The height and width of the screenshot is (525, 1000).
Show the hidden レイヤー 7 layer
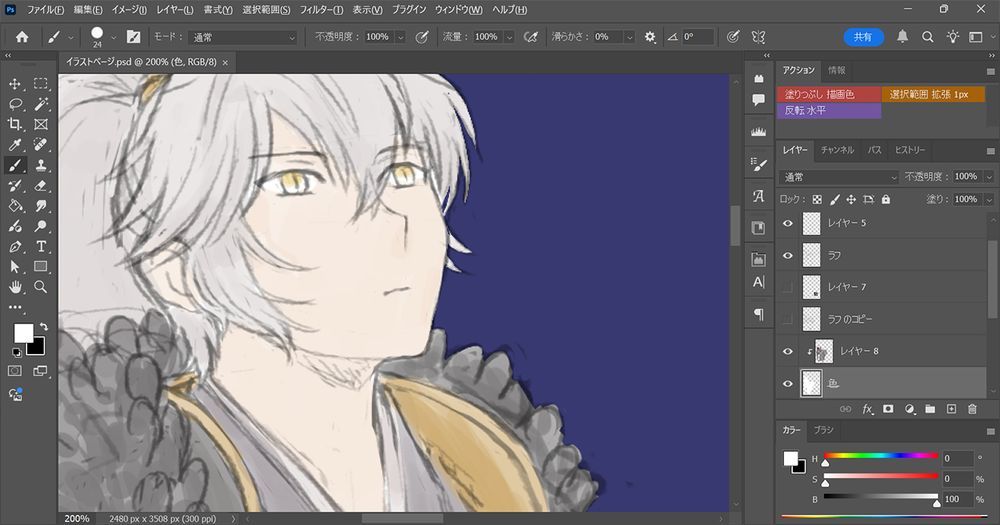pyautogui.click(x=788, y=288)
